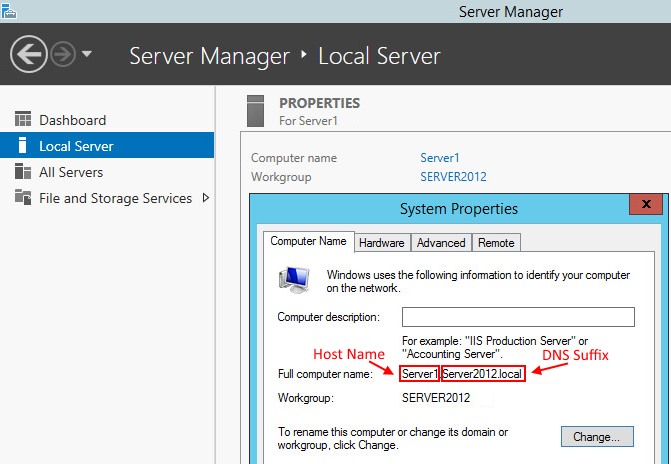Click the Server1 computer name link
The height and width of the screenshot is (464, 671).
pyautogui.click(x=439, y=158)
